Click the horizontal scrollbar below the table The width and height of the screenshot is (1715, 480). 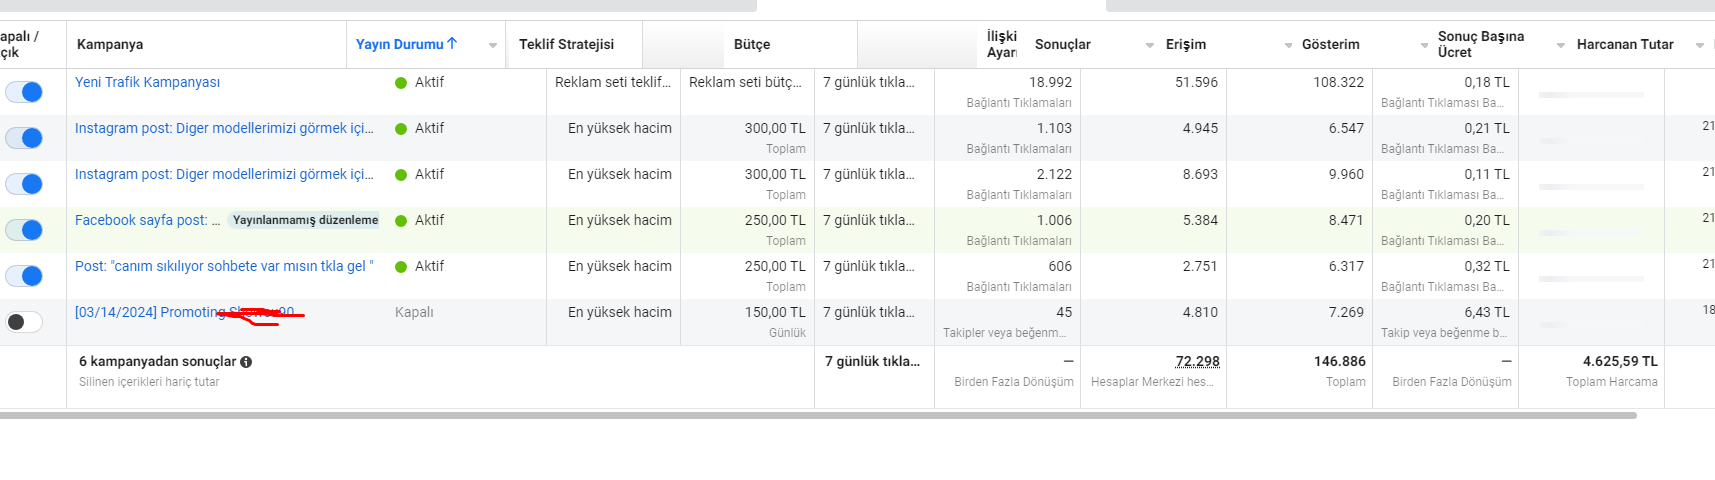click(x=818, y=415)
